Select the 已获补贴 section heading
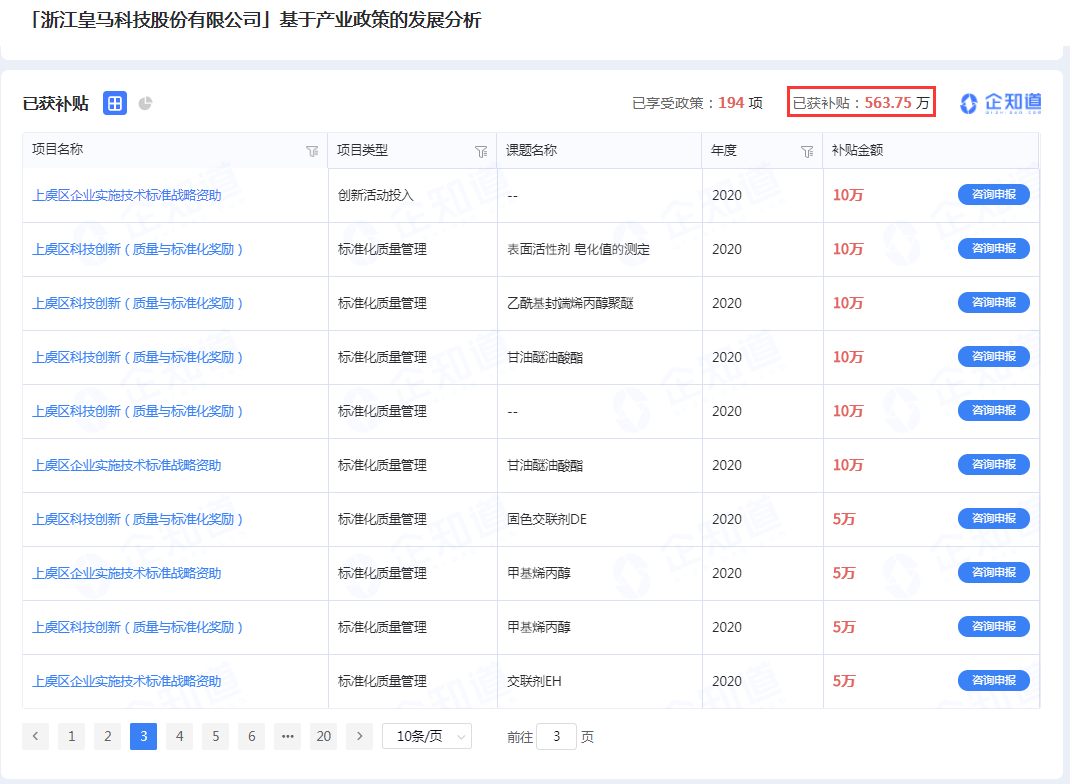Screen dimensions: 1070x784 tap(56, 104)
